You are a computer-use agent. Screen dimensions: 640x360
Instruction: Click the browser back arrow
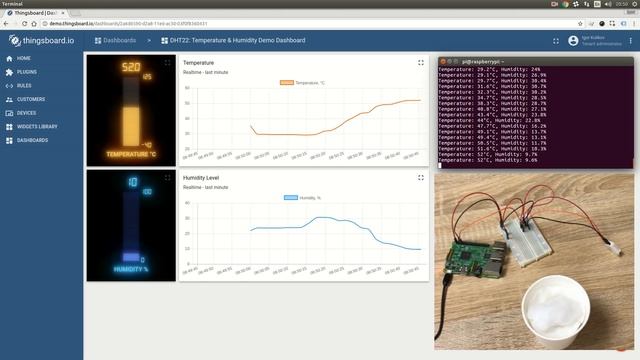pyautogui.click(x=6, y=24)
